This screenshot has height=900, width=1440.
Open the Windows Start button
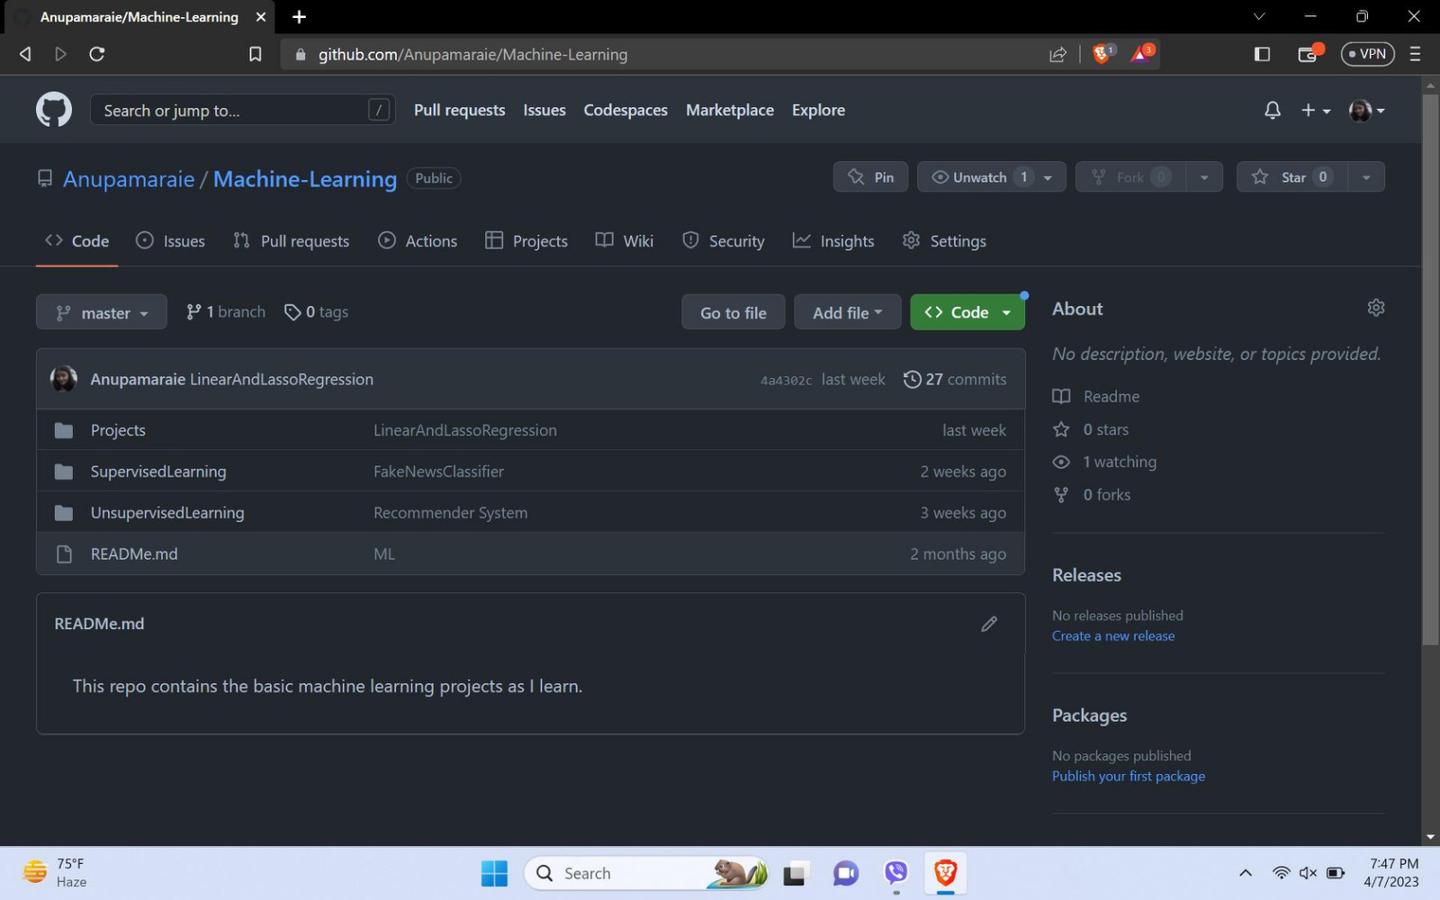click(x=494, y=873)
